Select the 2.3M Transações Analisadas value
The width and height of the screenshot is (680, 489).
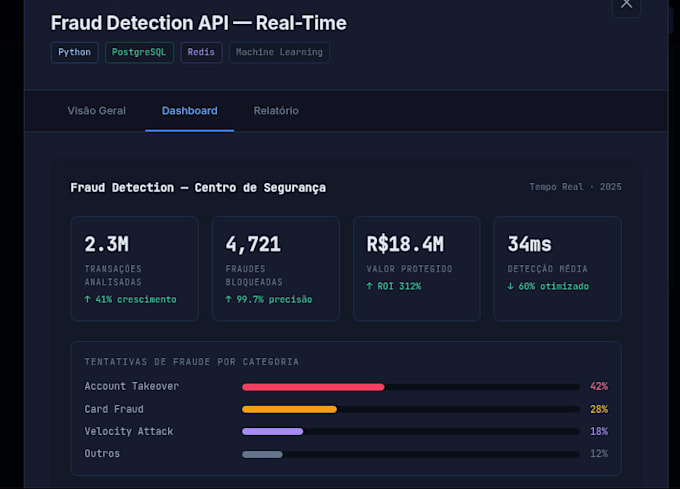[107, 244]
